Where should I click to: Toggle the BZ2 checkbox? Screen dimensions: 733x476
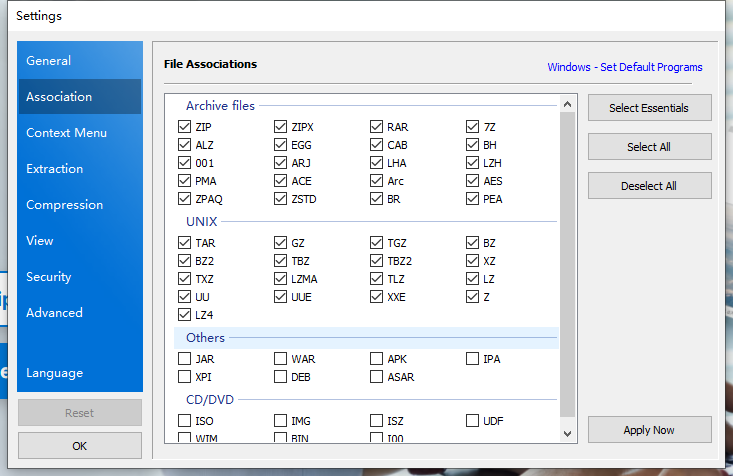click(x=184, y=261)
